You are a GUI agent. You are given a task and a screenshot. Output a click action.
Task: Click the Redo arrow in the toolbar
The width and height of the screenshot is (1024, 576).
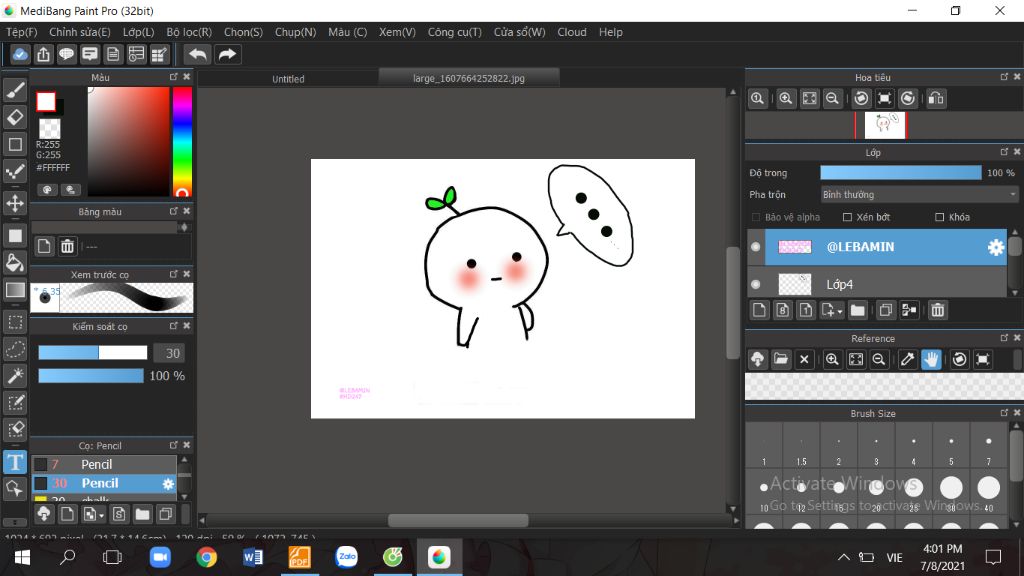(x=227, y=54)
